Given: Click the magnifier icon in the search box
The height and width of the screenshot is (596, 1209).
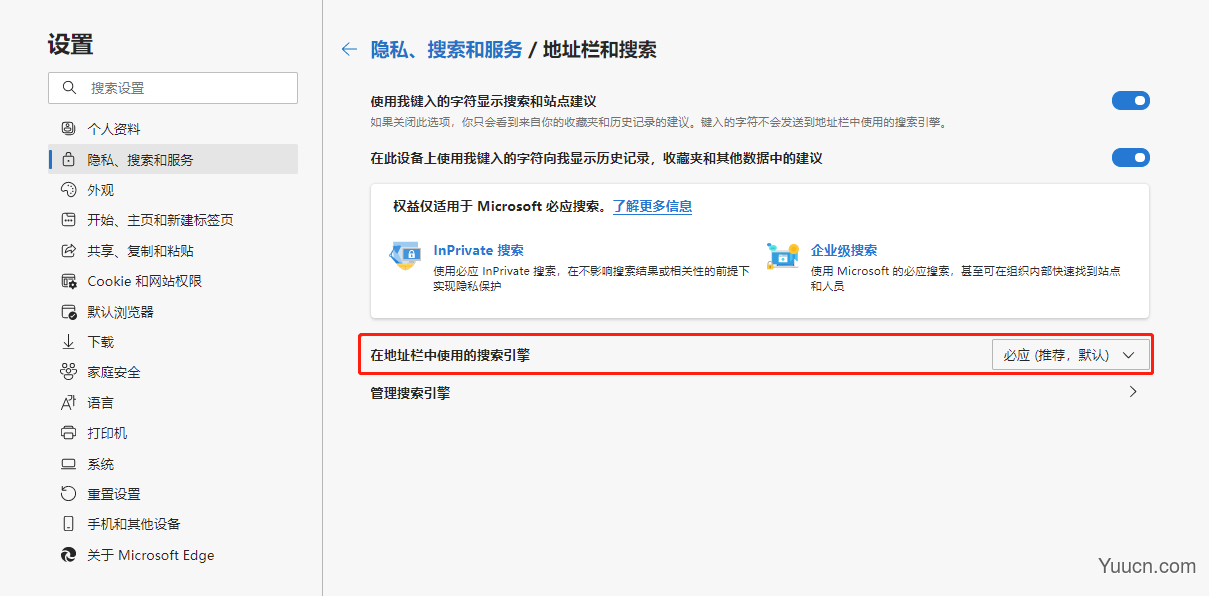Looking at the screenshot, I should tap(69, 88).
